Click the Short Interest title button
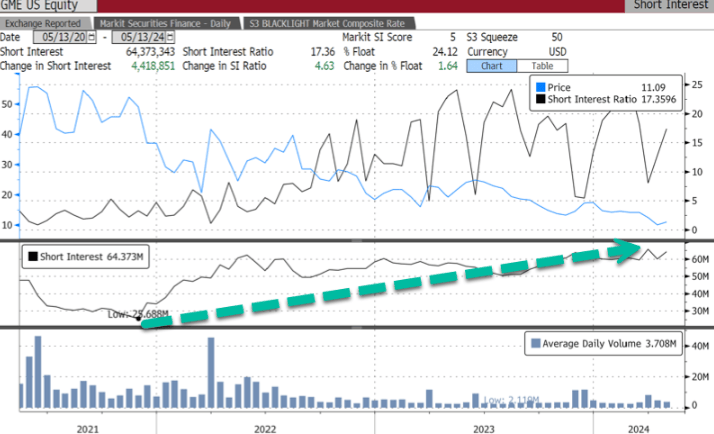Screen dimensions: 714x434 [x=670, y=6]
